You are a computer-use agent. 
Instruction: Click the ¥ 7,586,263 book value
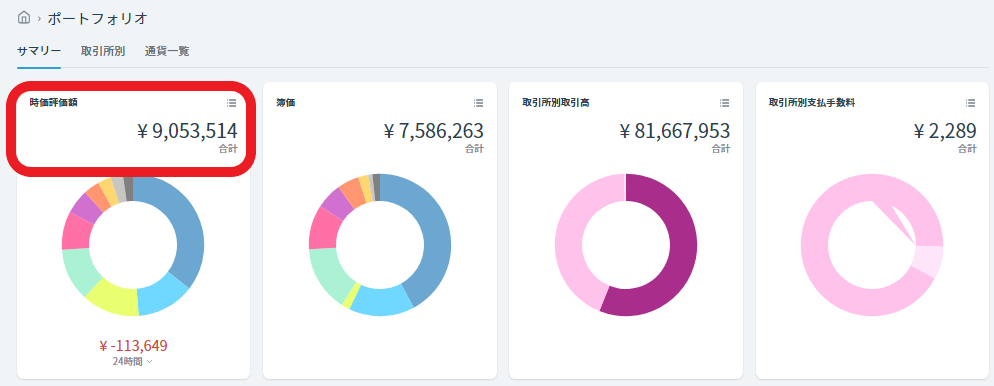pos(434,131)
